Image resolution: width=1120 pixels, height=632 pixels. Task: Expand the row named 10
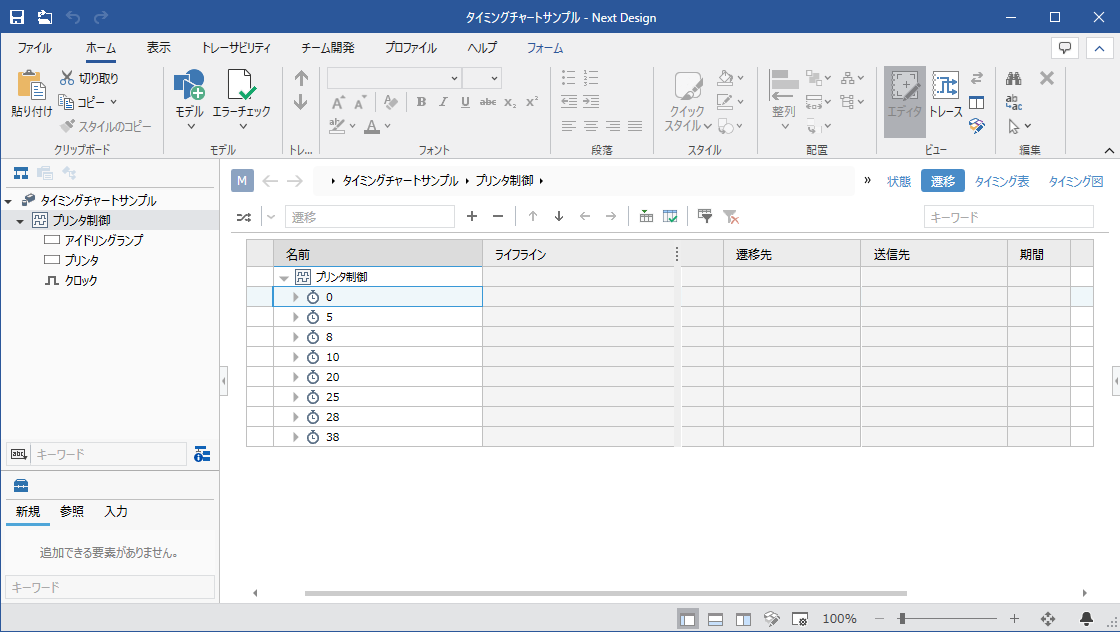point(295,357)
